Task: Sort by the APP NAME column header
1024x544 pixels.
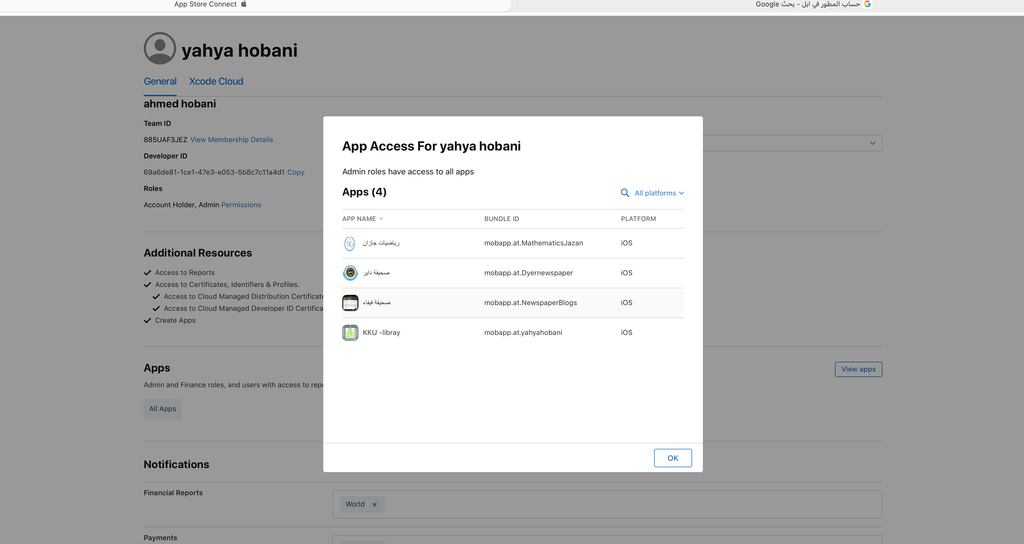Action: tap(362, 219)
